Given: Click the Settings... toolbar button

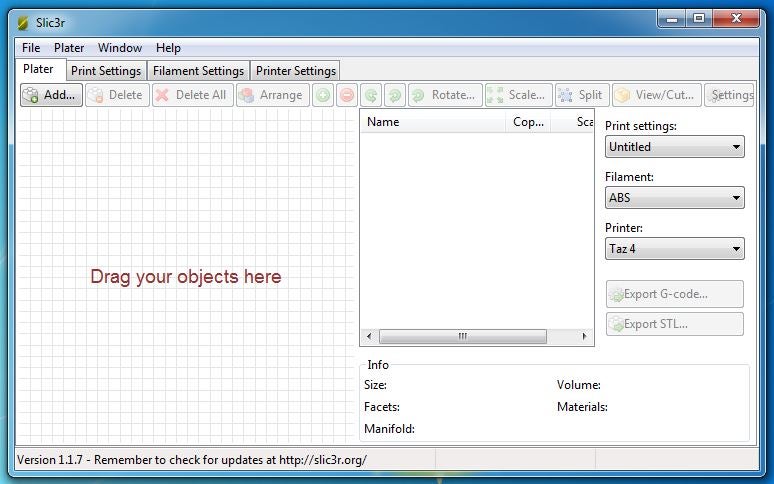Looking at the screenshot, I should click(730, 95).
